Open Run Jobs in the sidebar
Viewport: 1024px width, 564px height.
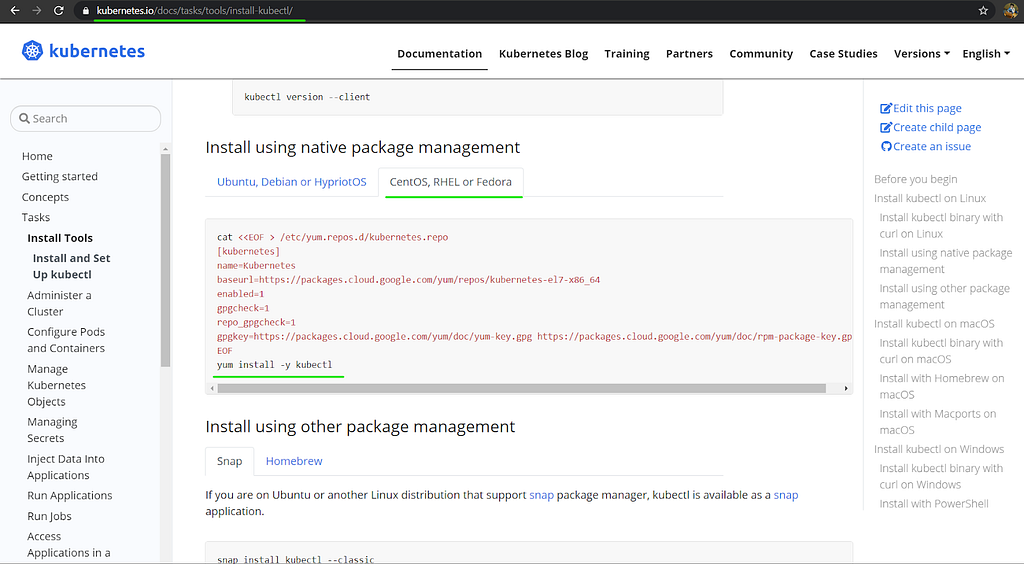[50, 516]
